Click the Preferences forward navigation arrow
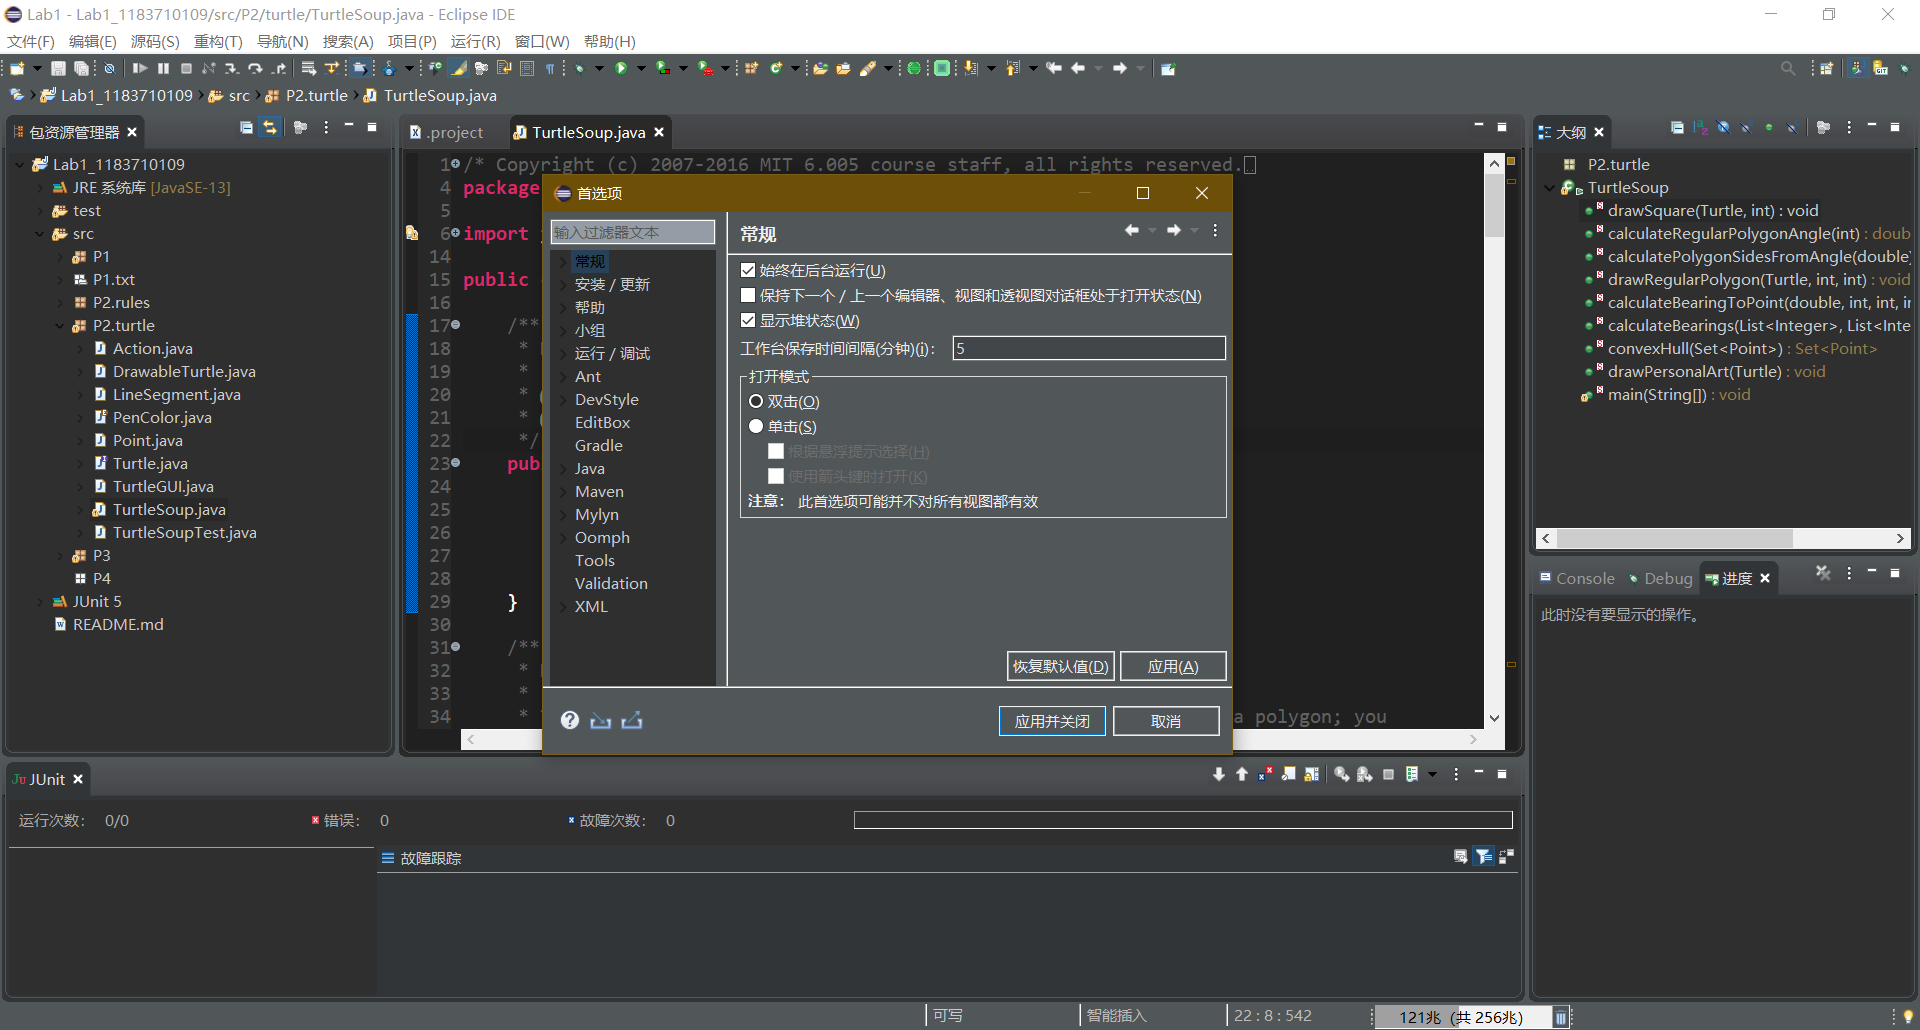Viewport: 1920px width, 1030px height. 1173,230
